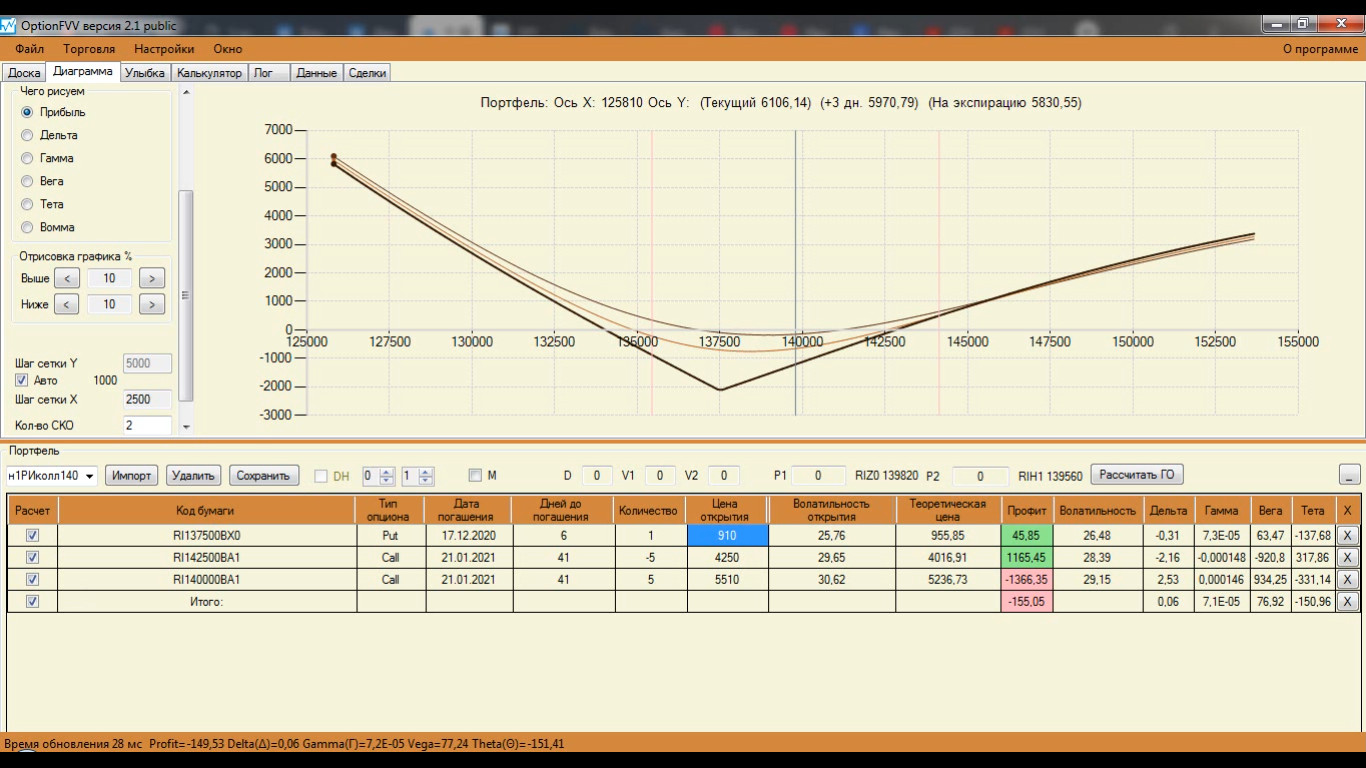The width and height of the screenshot is (1366, 768).
Task: Open the н1РИколл140 portfolio dropdown
Action: 90,476
